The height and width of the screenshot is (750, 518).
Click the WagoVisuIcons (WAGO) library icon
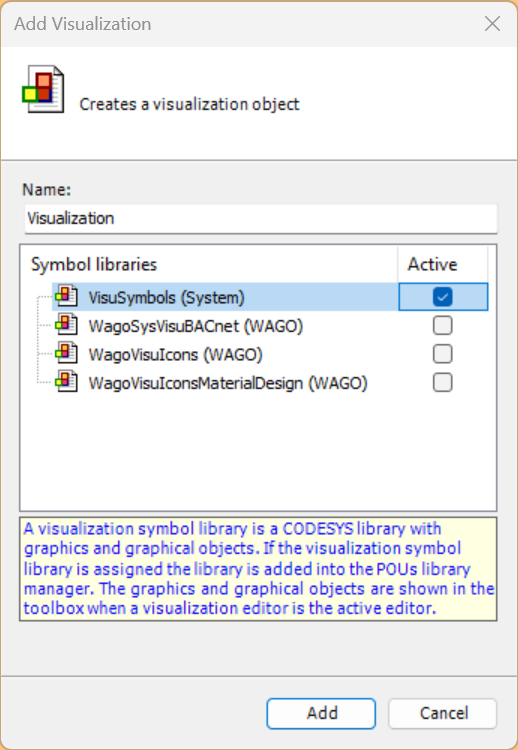click(66, 354)
